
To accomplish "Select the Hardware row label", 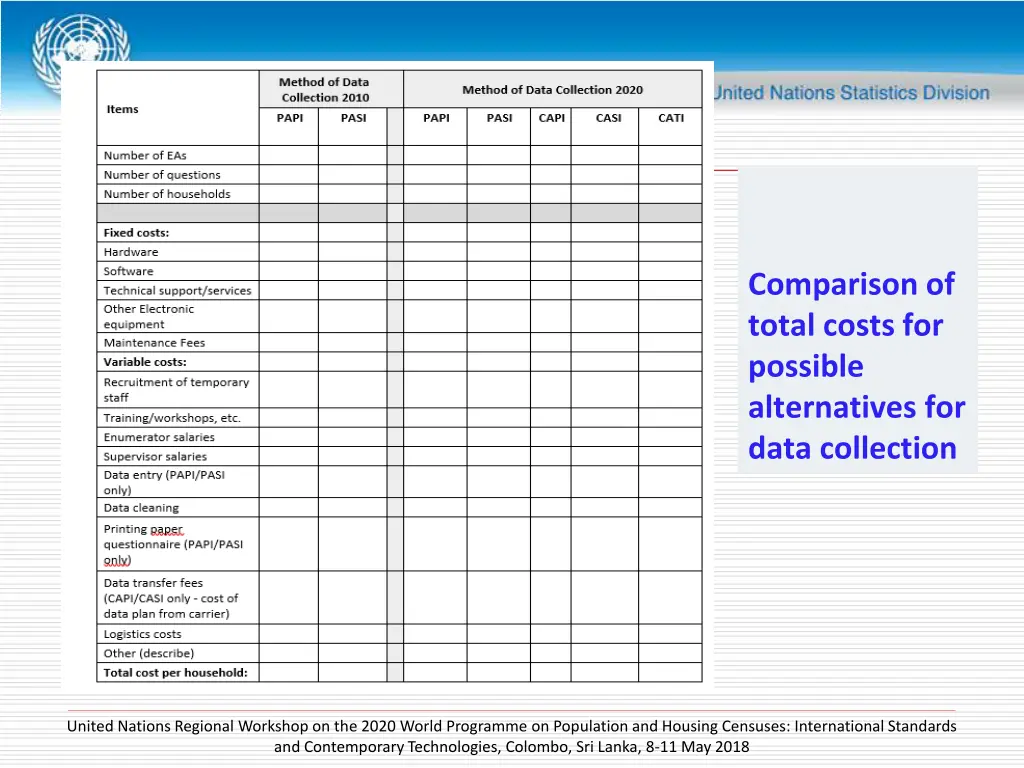I will pos(131,252).
